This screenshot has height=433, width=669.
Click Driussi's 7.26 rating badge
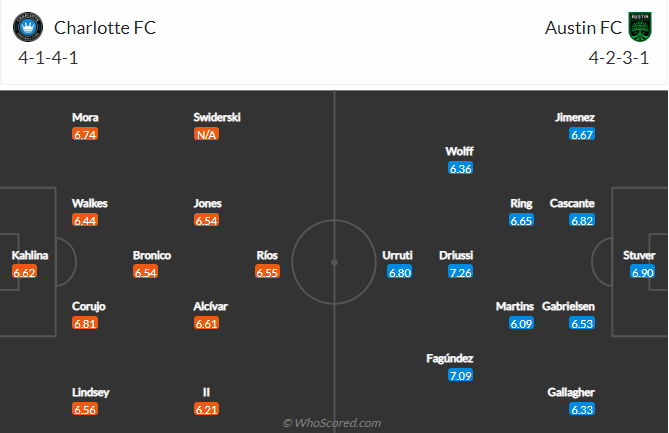[x=460, y=272]
